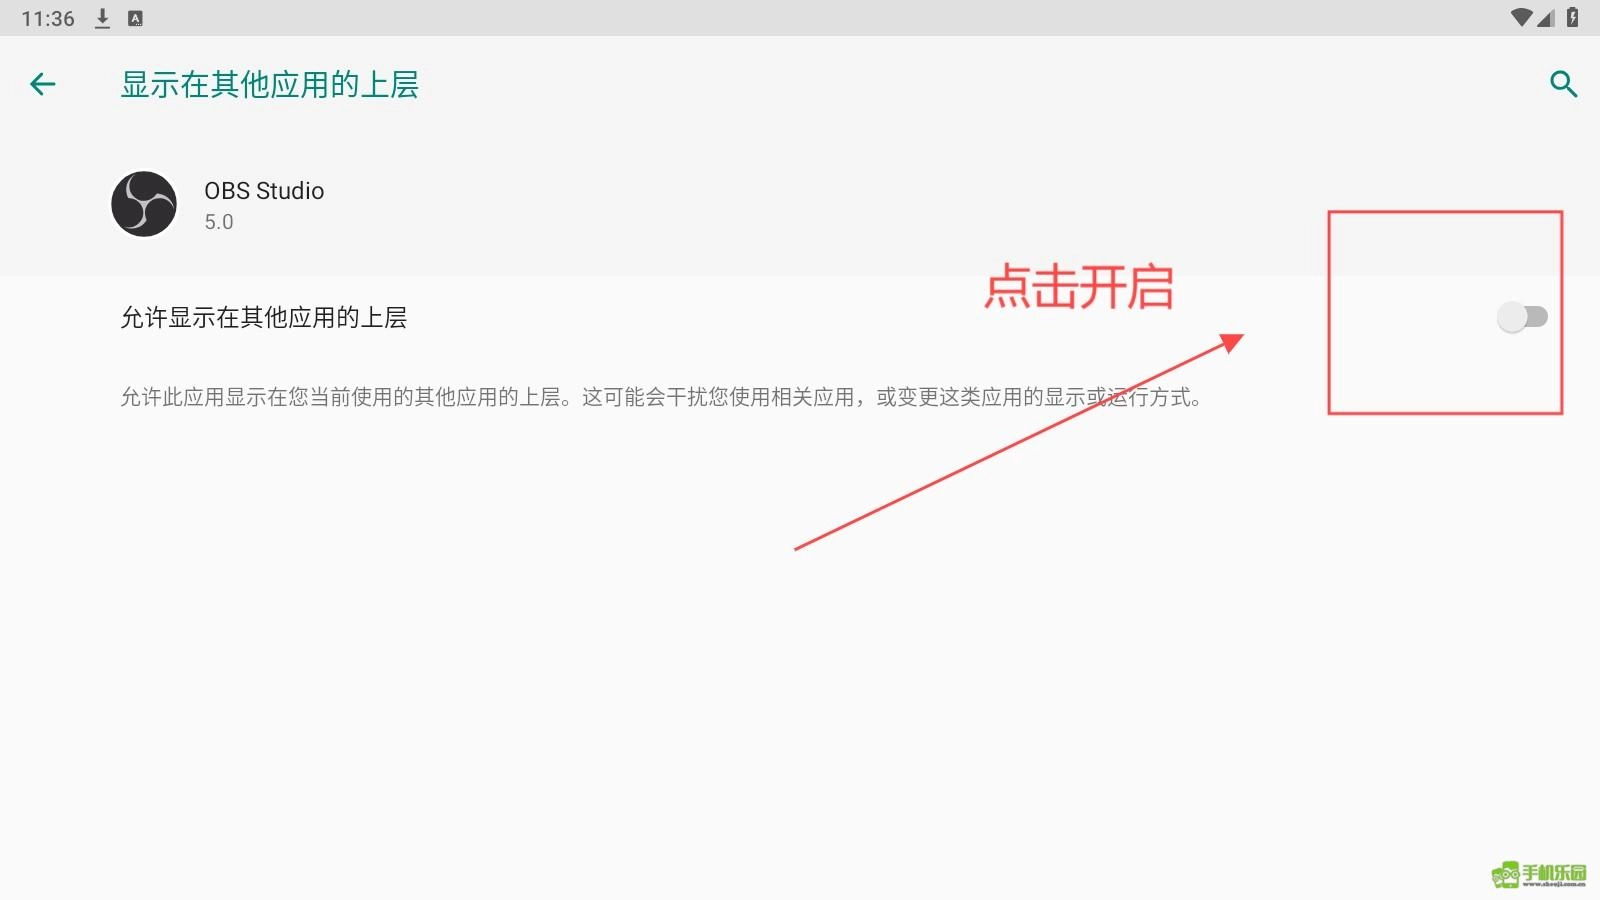The width and height of the screenshot is (1600, 900).
Task: Click the version number 5.0
Action: click(219, 222)
